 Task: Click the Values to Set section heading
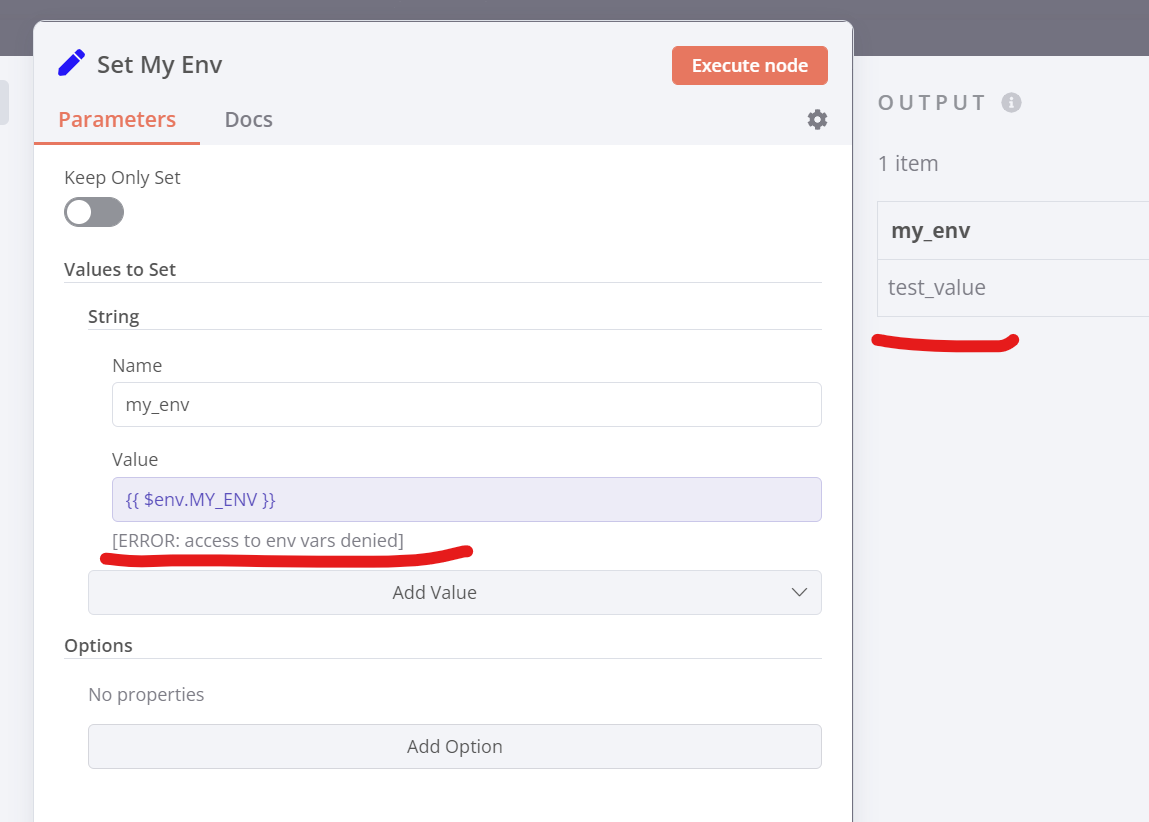[x=120, y=269]
